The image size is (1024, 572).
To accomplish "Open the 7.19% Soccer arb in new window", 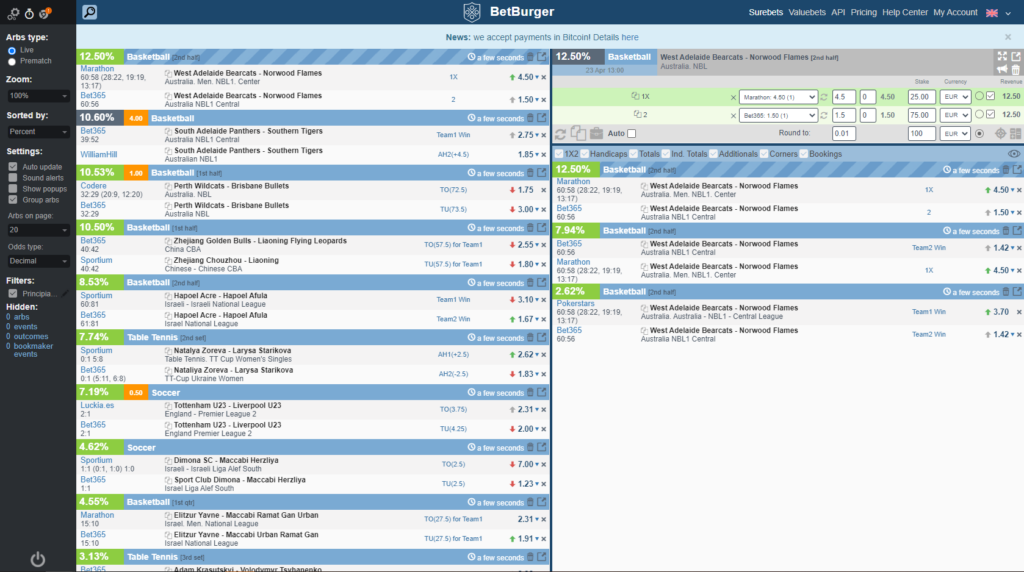I will coord(541,392).
